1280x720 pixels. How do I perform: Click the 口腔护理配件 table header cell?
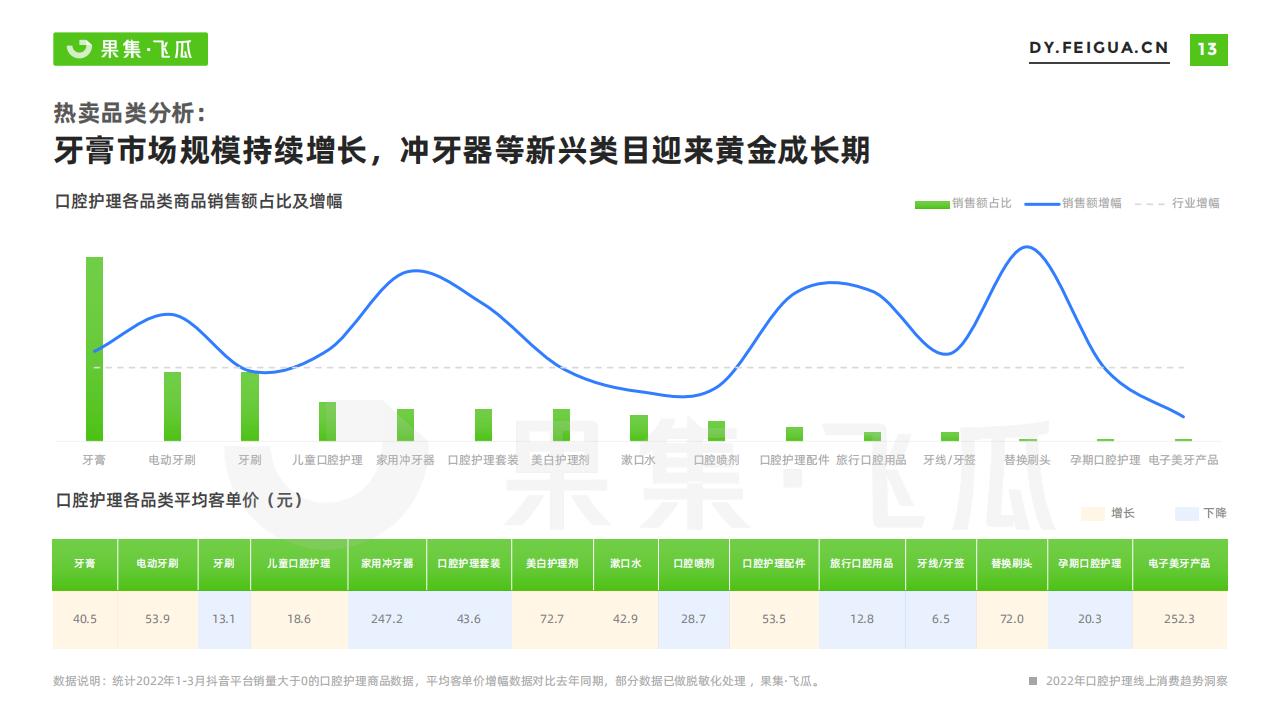coord(774,564)
